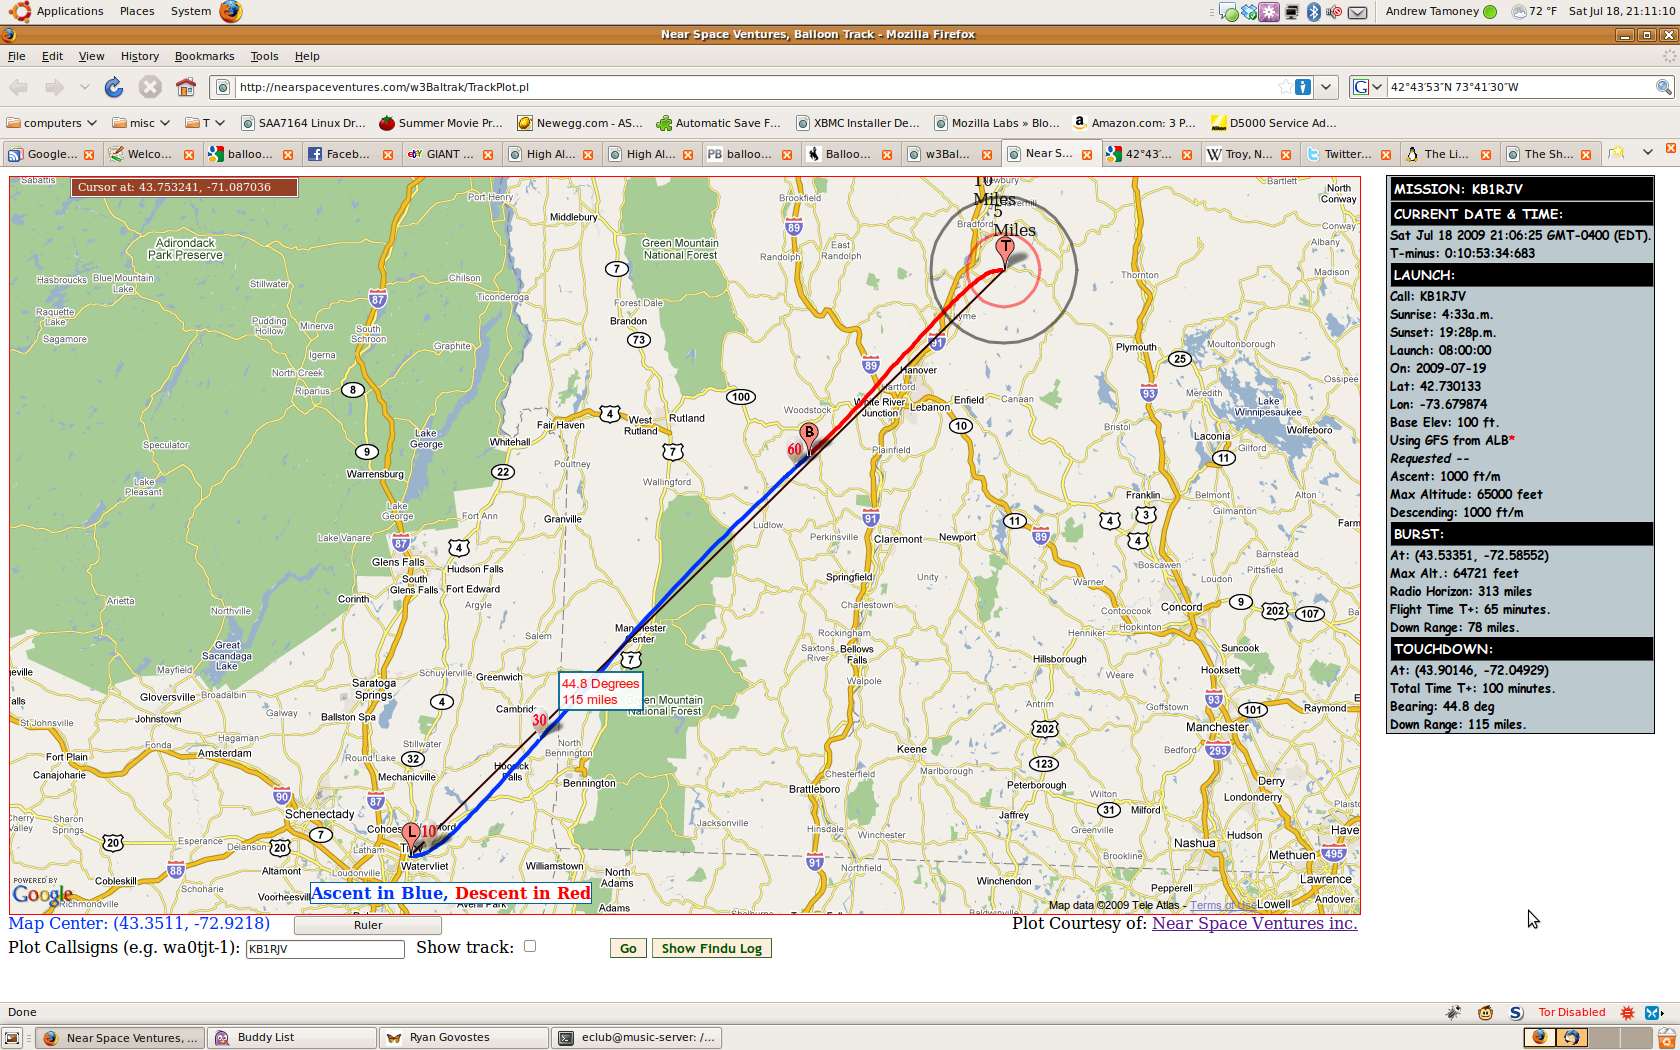Switch to Ryan Govostes taskbar window
Viewport: 1680px width, 1050px height.
coord(464,1038)
